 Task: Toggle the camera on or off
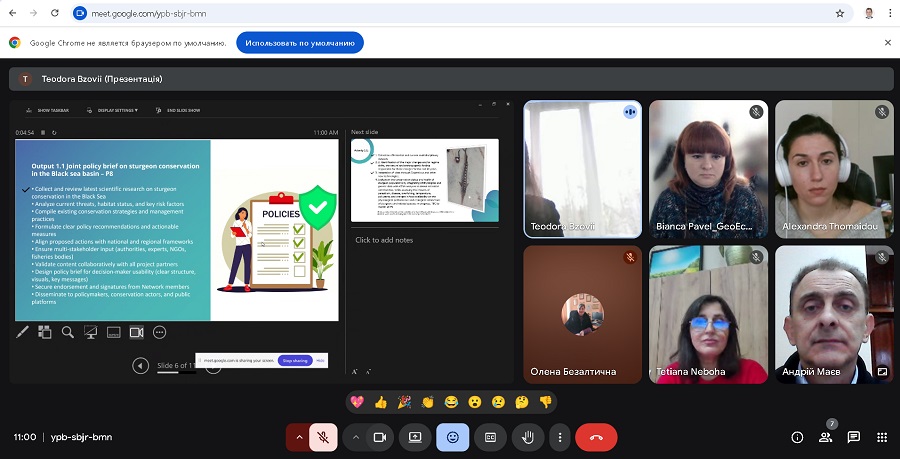[380, 437]
